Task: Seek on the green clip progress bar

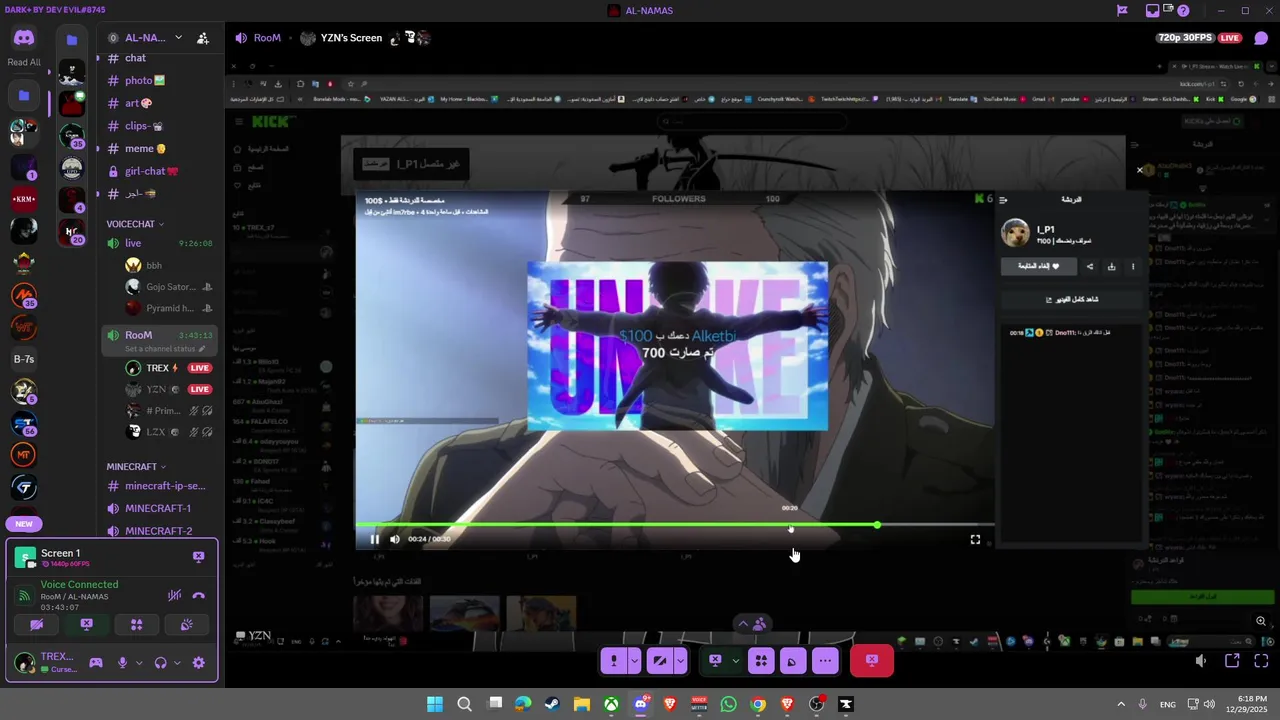Action: pos(675,525)
